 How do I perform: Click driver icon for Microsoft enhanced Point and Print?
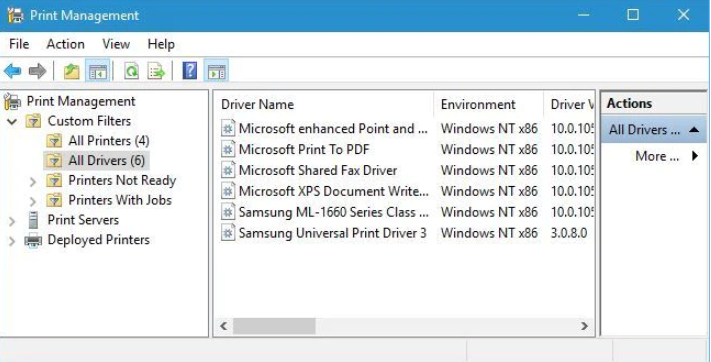tap(228, 129)
